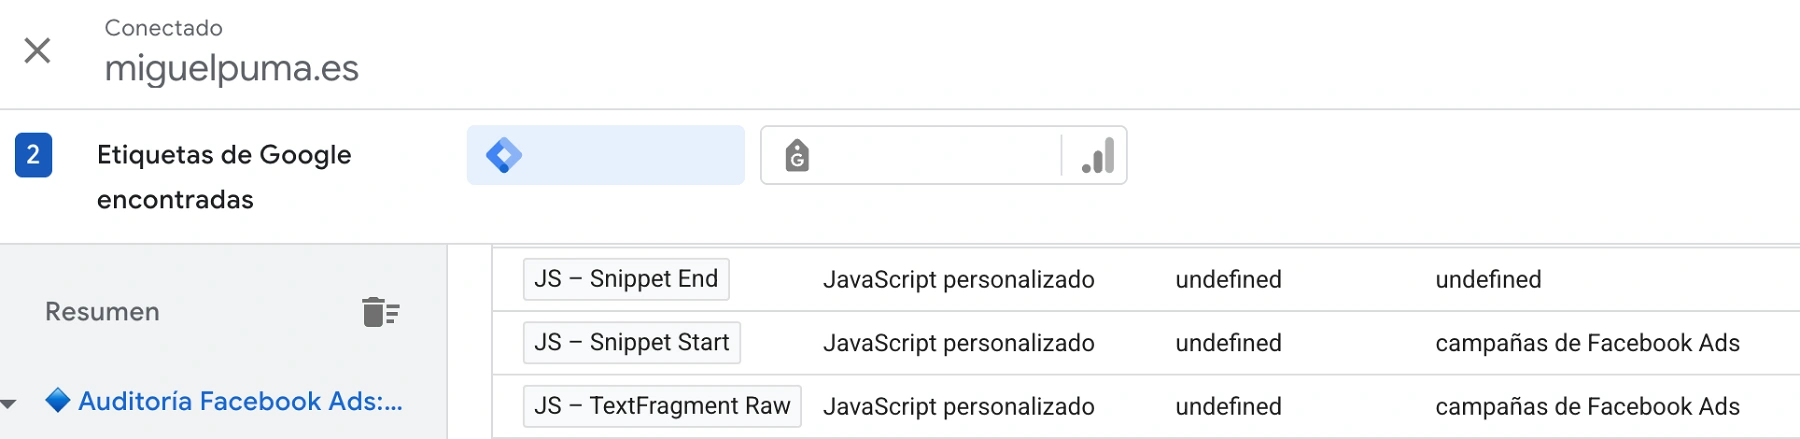Click the Conectado status text
This screenshot has height=439, width=1800.
(163, 28)
